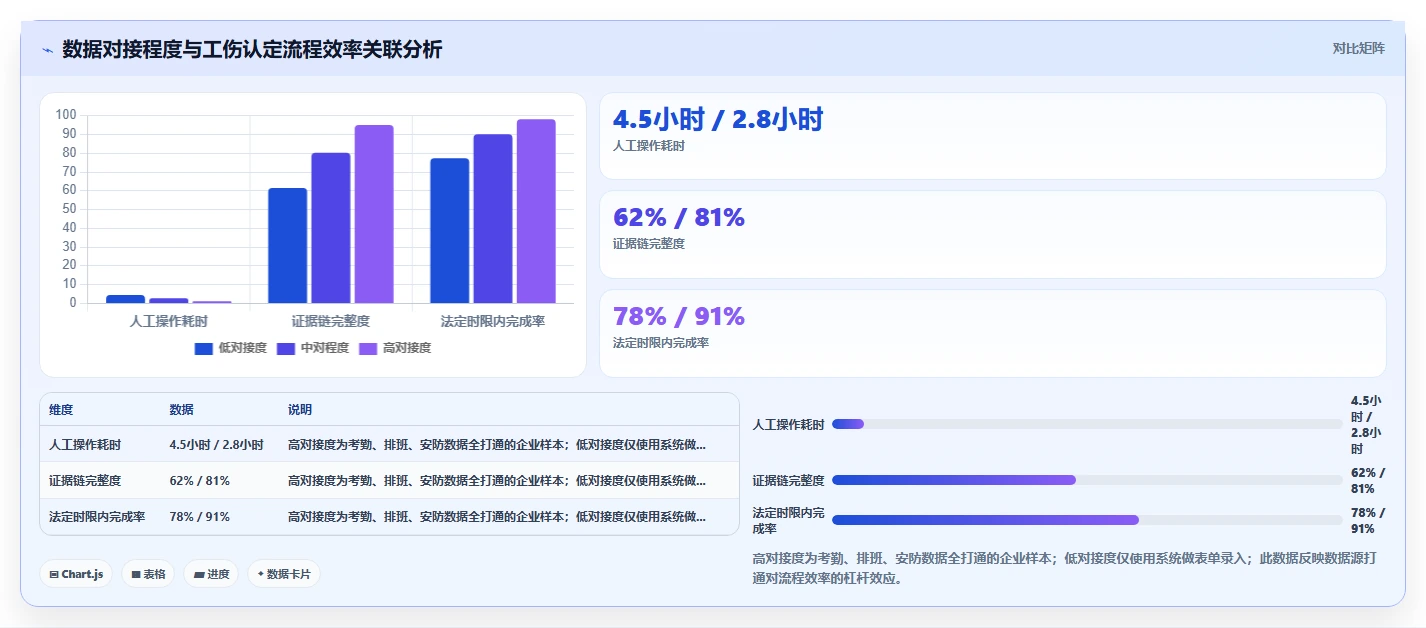Click the 低对接度 bar for 法定时限内完成率
Image resolution: width=1426 pixels, height=628 pixels.
(449, 231)
